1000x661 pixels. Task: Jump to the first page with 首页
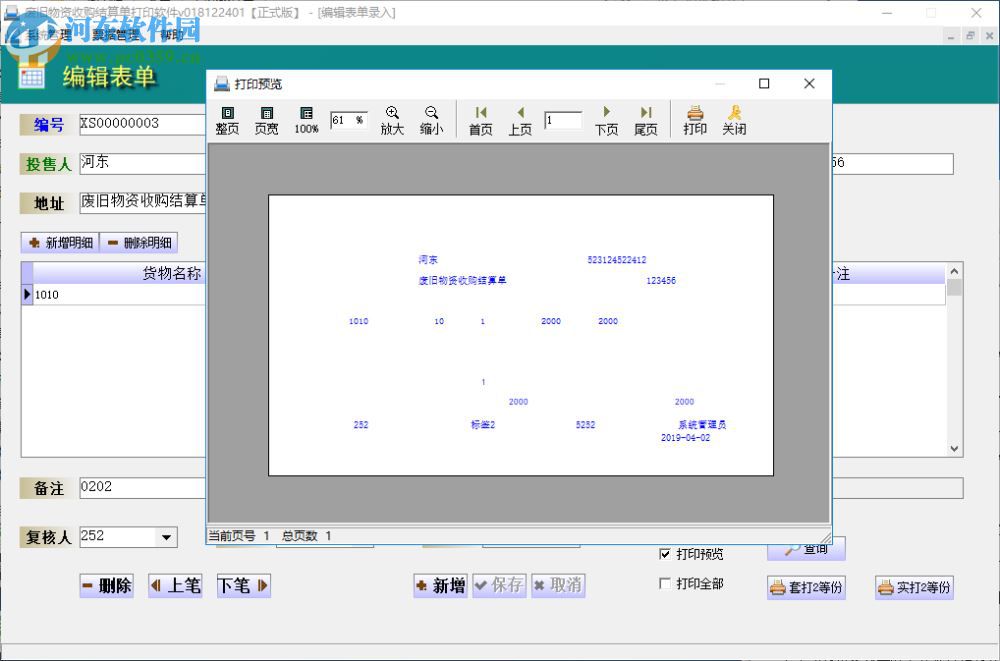[479, 118]
